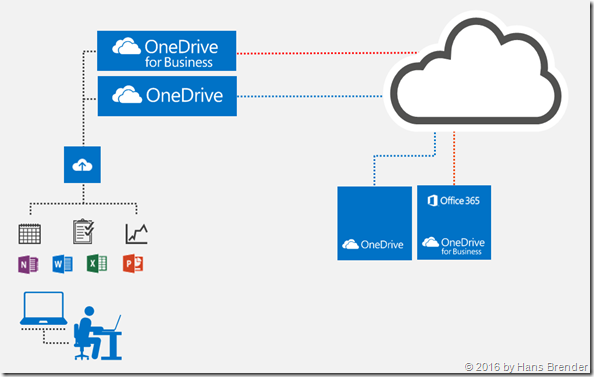Click the cloud logo in the OneDrive banner

127,94
